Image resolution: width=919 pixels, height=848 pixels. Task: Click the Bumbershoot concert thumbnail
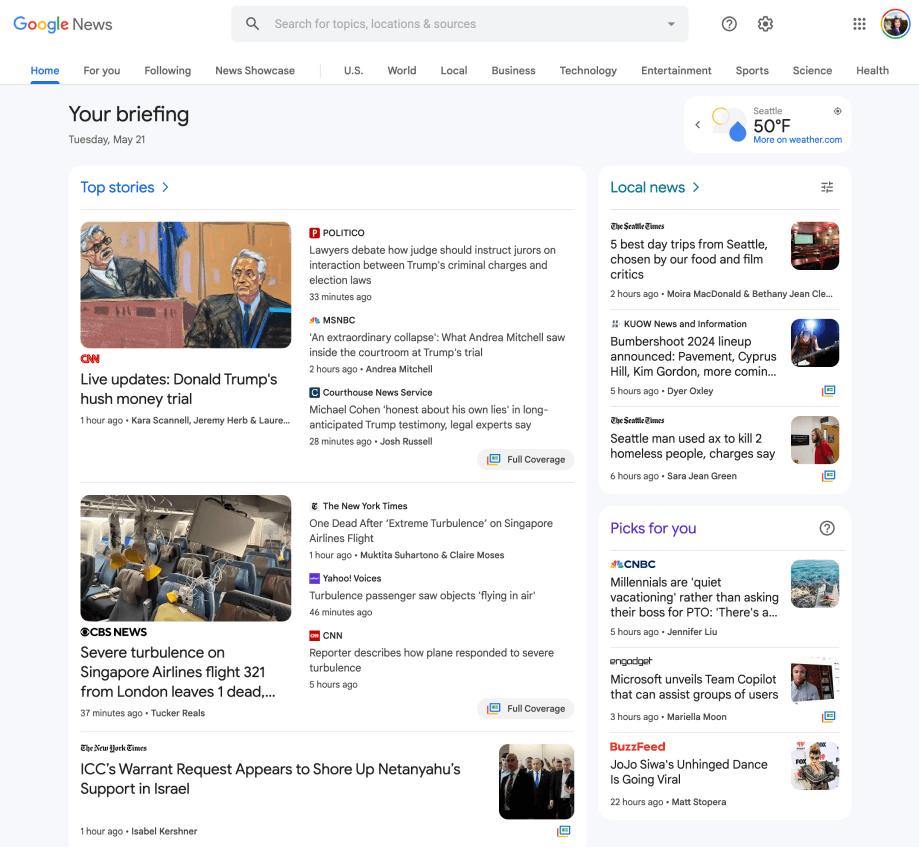[815, 343]
